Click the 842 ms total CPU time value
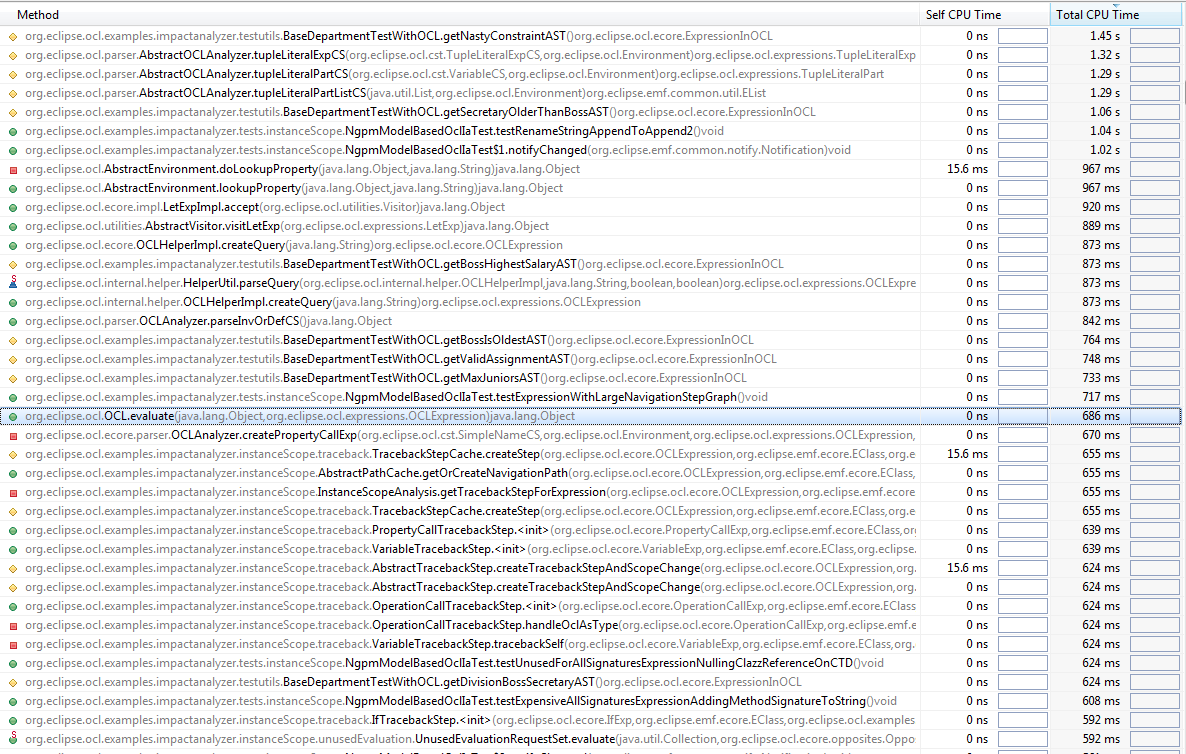Viewport: 1186px width, 754px height. coord(1101,321)
